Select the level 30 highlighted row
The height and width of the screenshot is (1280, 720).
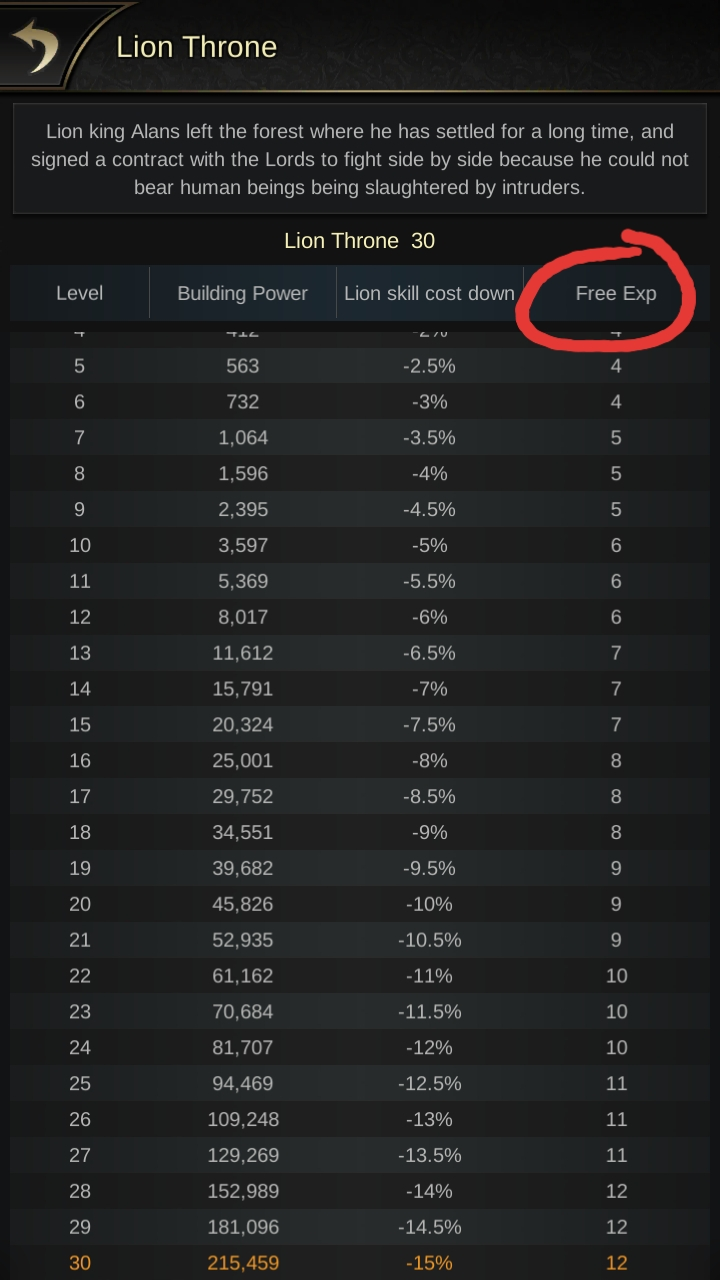pos(360,1263)
